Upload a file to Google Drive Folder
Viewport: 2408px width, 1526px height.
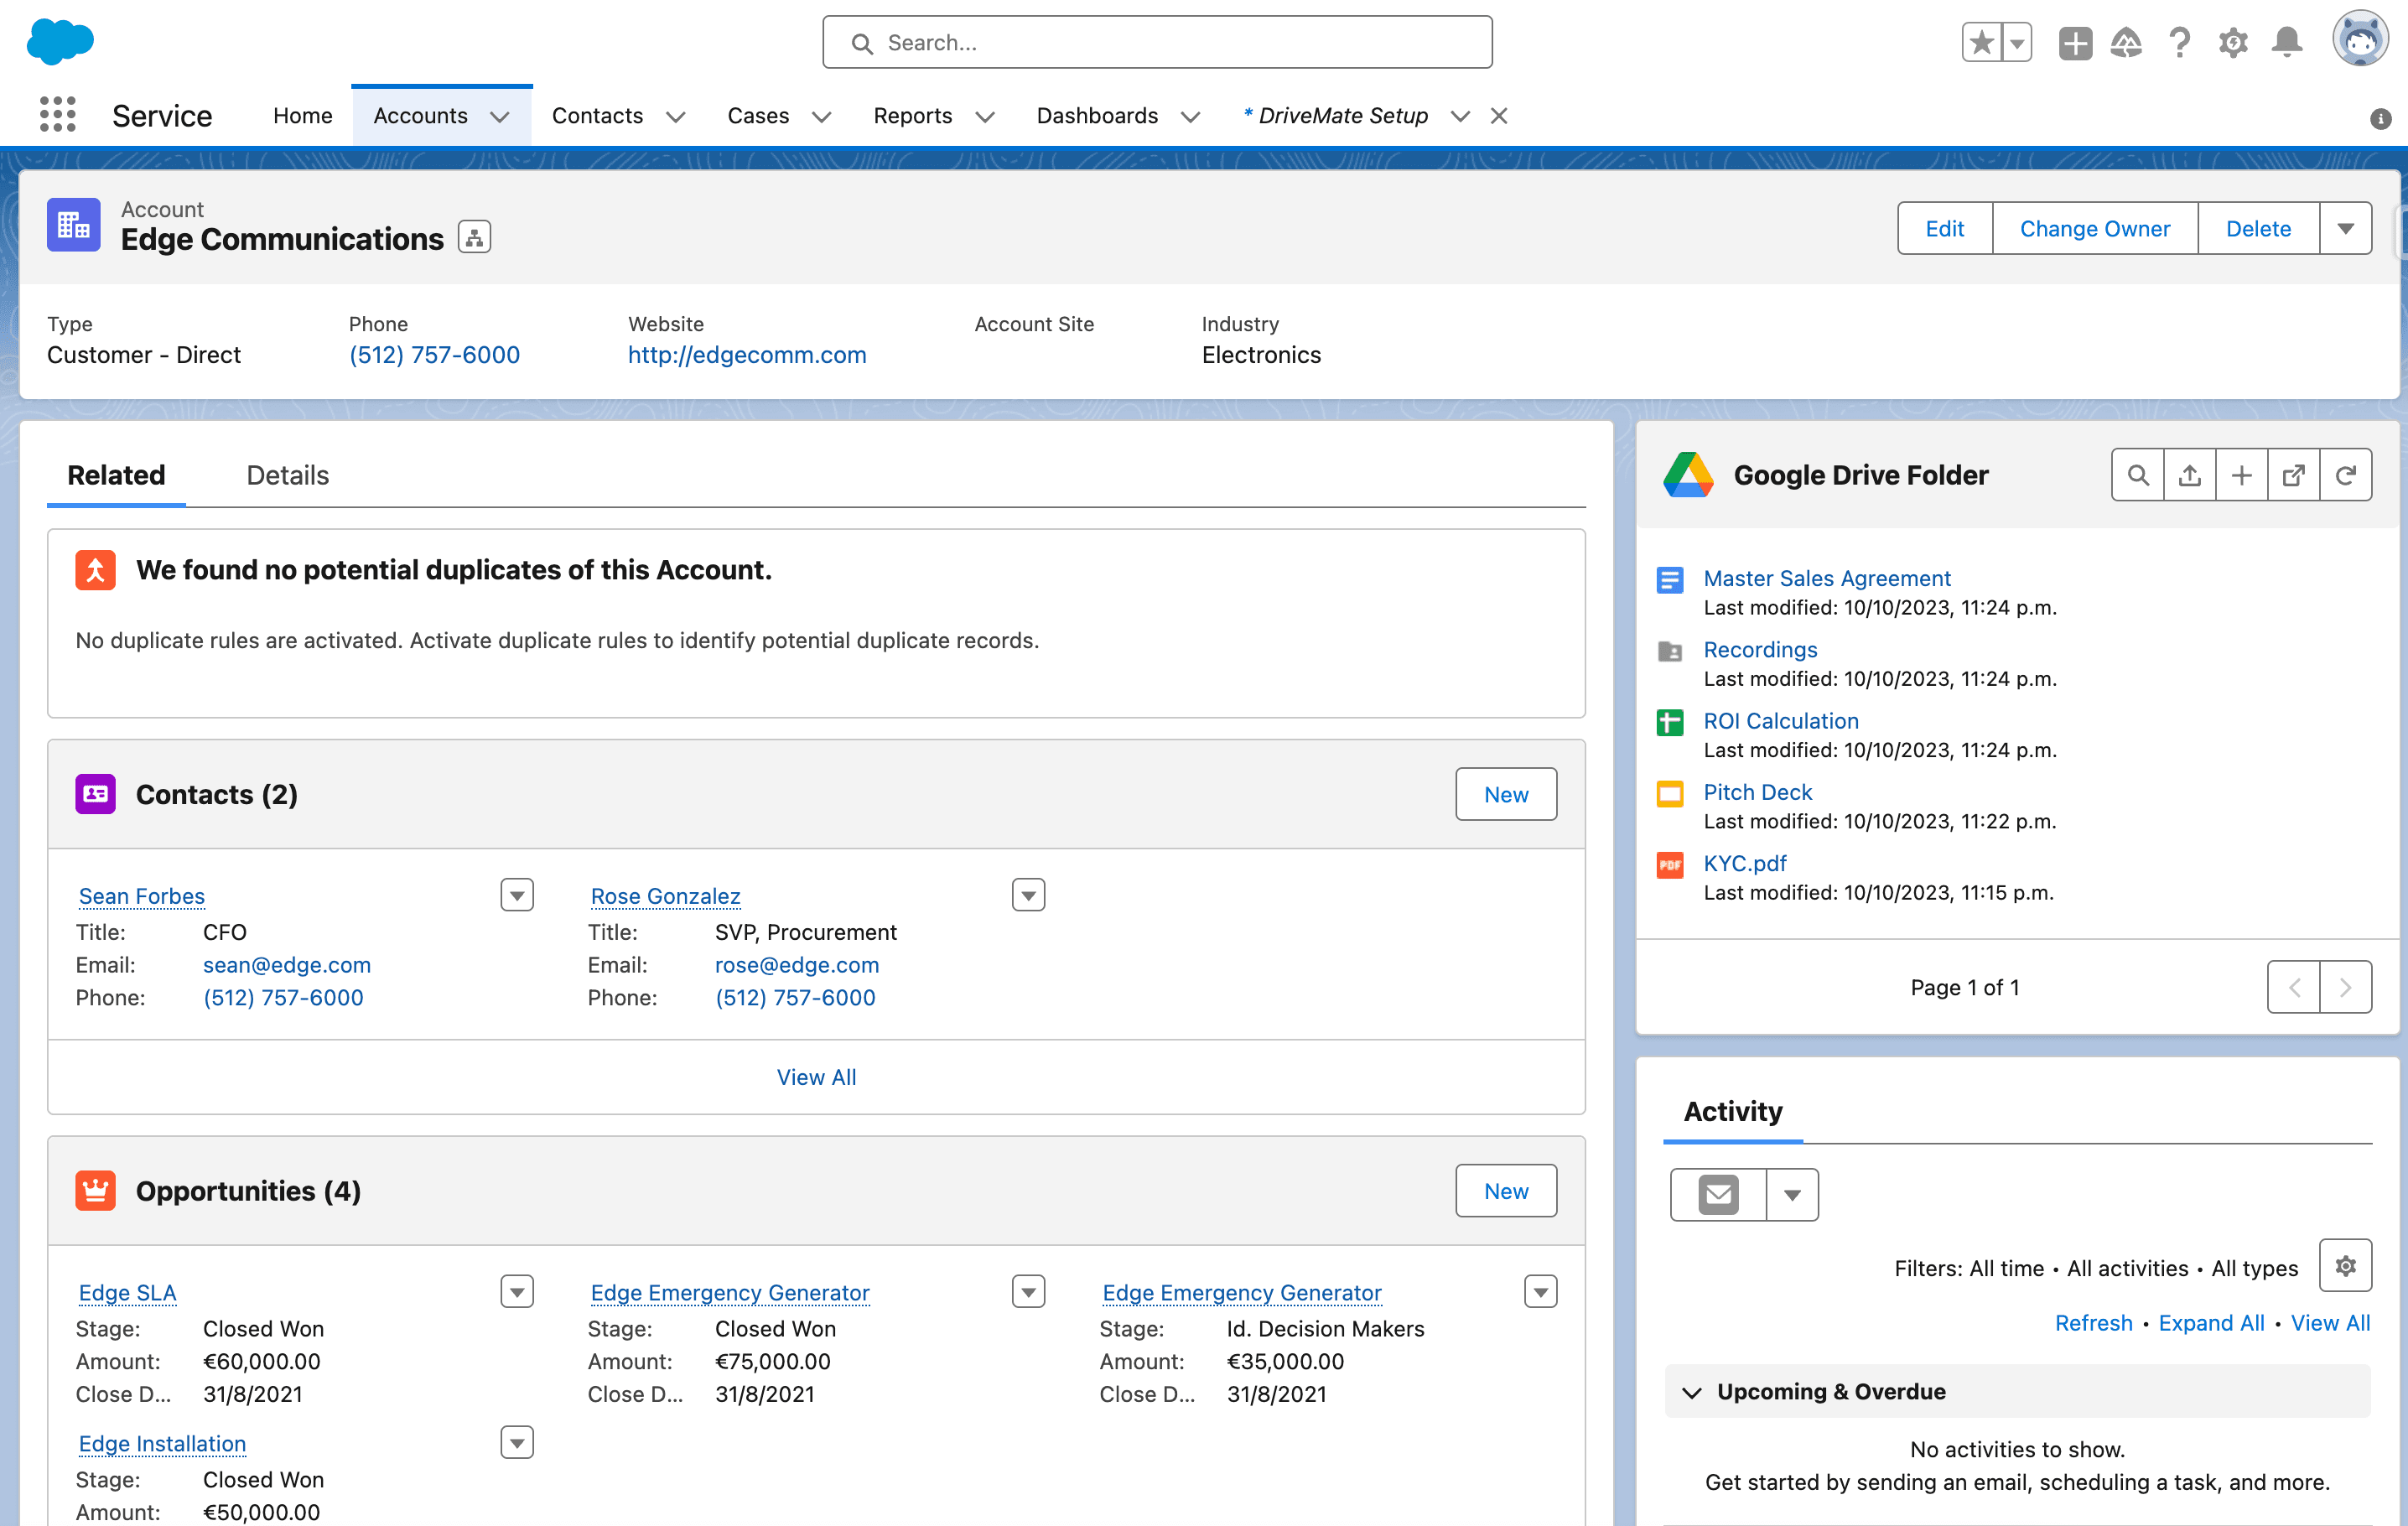pos(2190,475)
